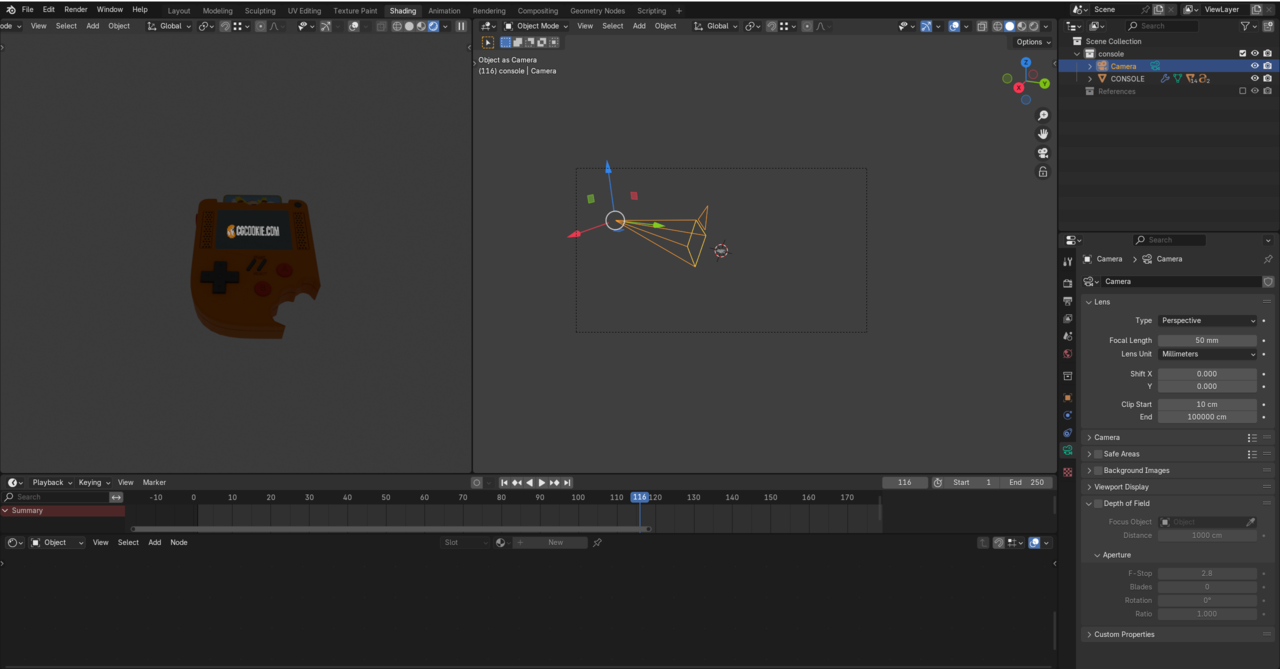
Task: Click the zoom magnifier icon in the viewport
Action: tap(1043, 115)
